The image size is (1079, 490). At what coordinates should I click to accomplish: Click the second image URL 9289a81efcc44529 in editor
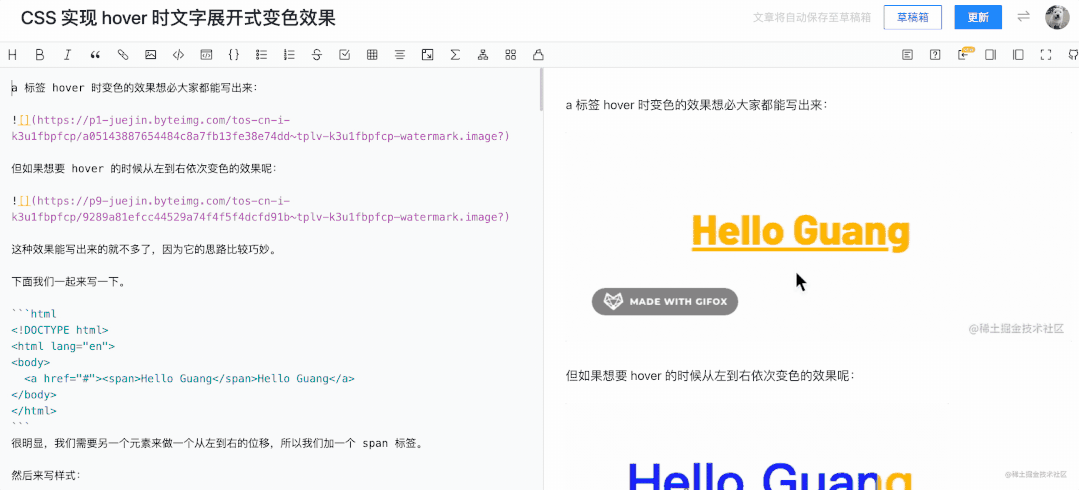click(261, 209)
